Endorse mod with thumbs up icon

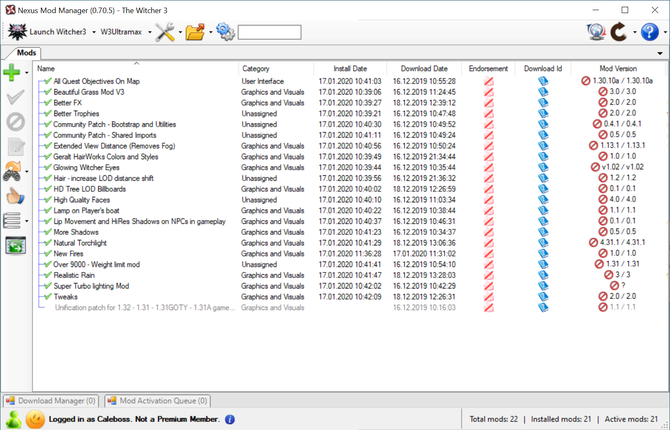[x=15, y=196]
